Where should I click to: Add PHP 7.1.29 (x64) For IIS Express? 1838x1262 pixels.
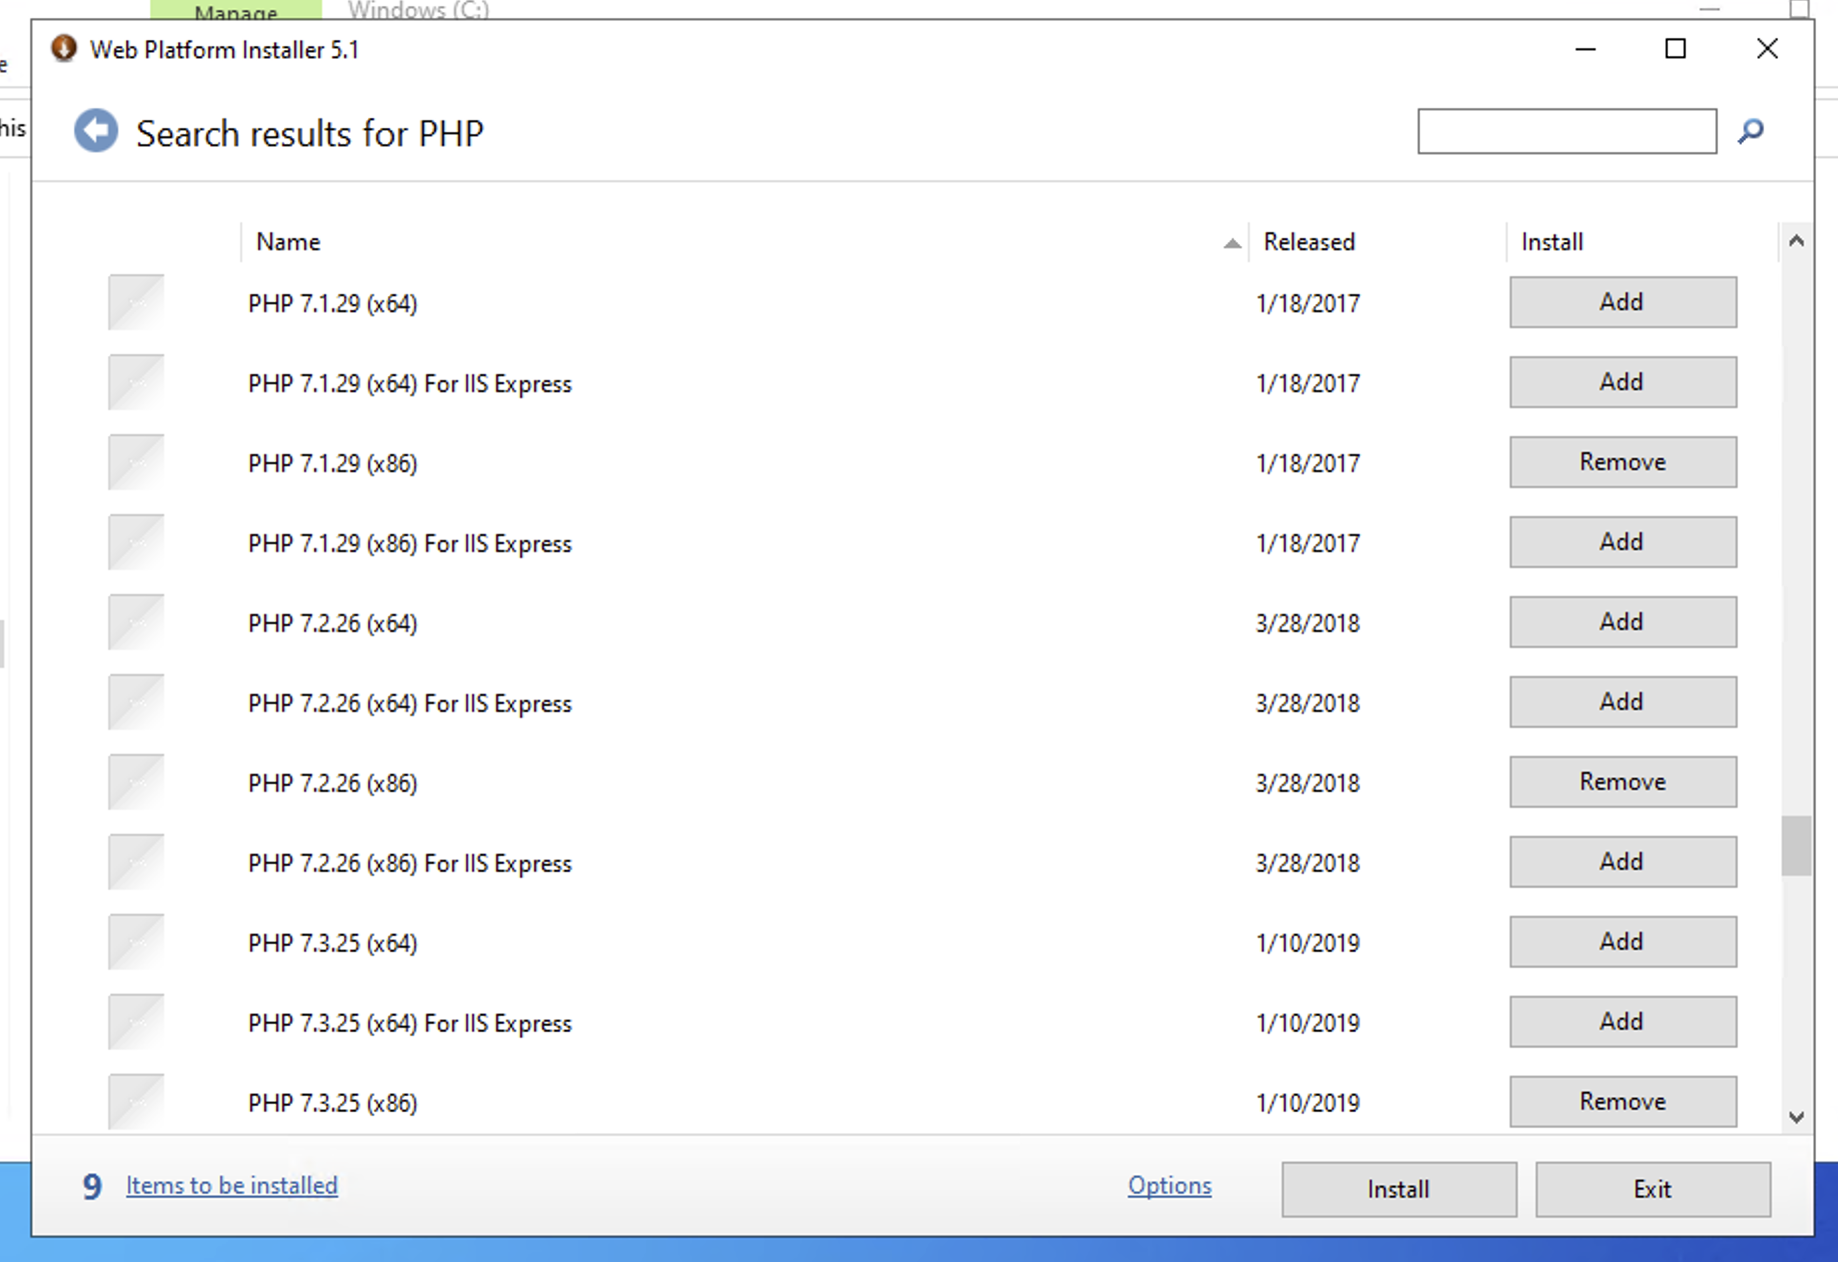[1623, 382]
